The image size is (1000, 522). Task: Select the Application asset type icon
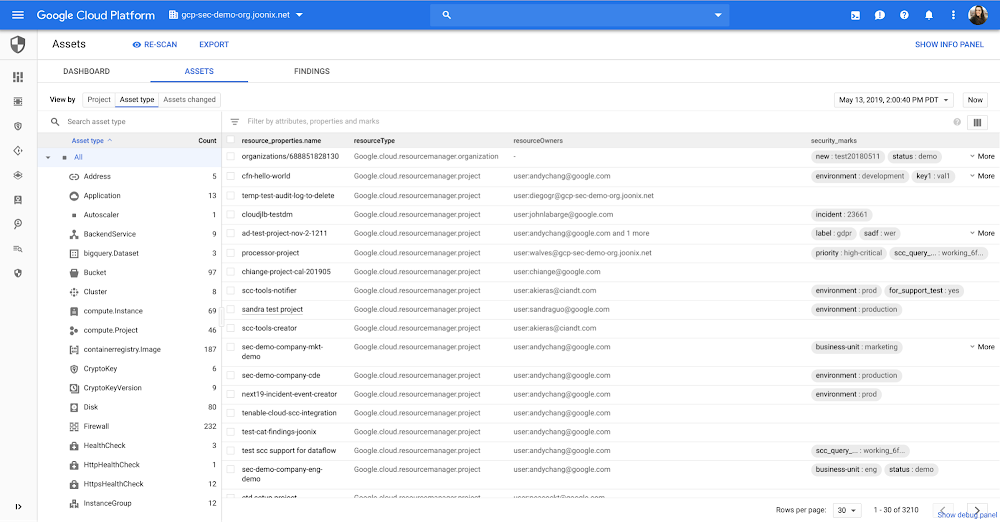coord(74,196)
